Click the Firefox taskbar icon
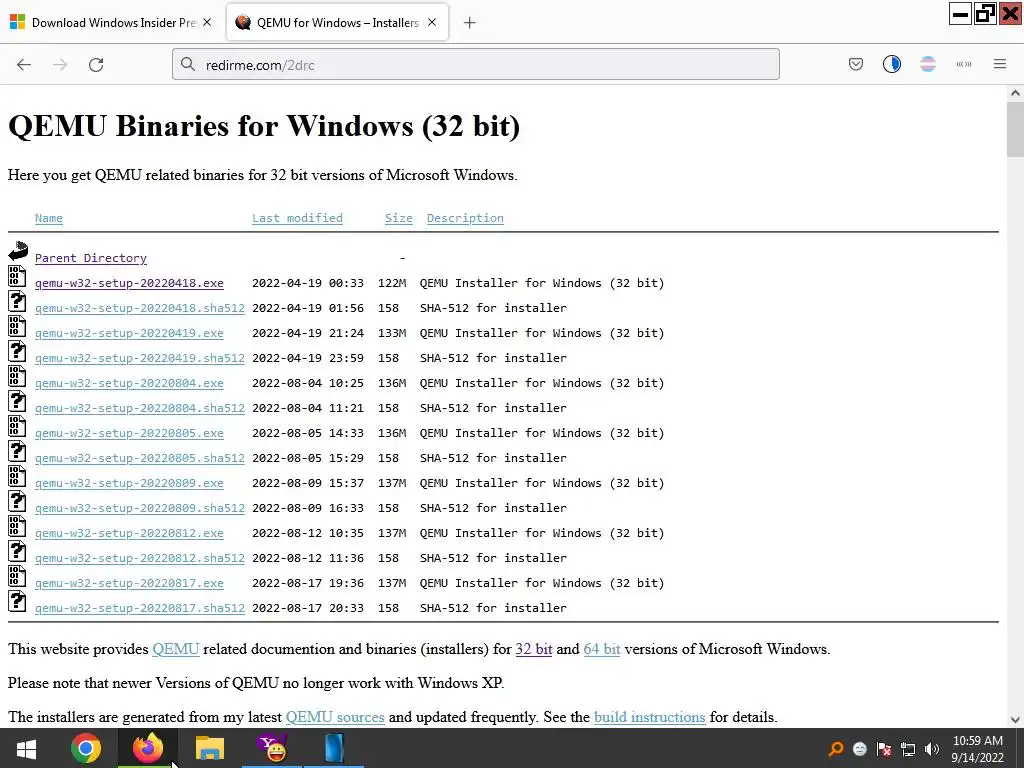The image size is (1024, 768). (x=148, y=748)
